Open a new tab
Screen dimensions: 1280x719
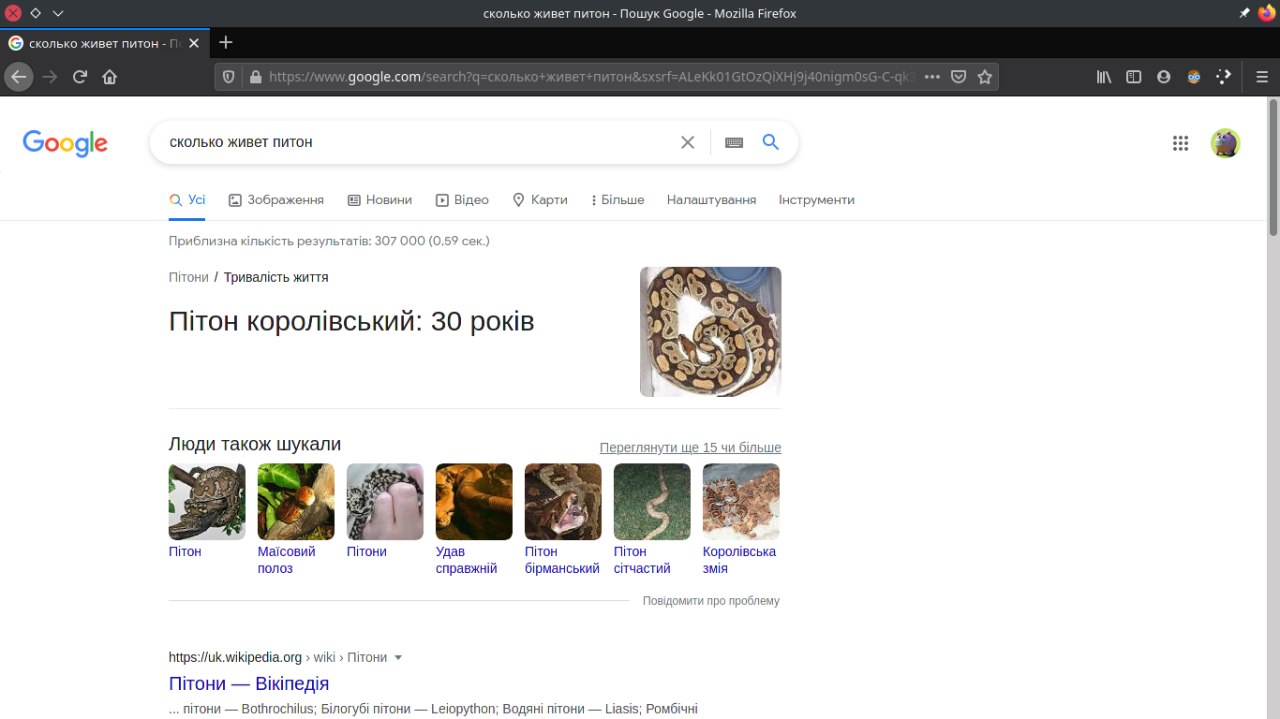click(226, 42)
